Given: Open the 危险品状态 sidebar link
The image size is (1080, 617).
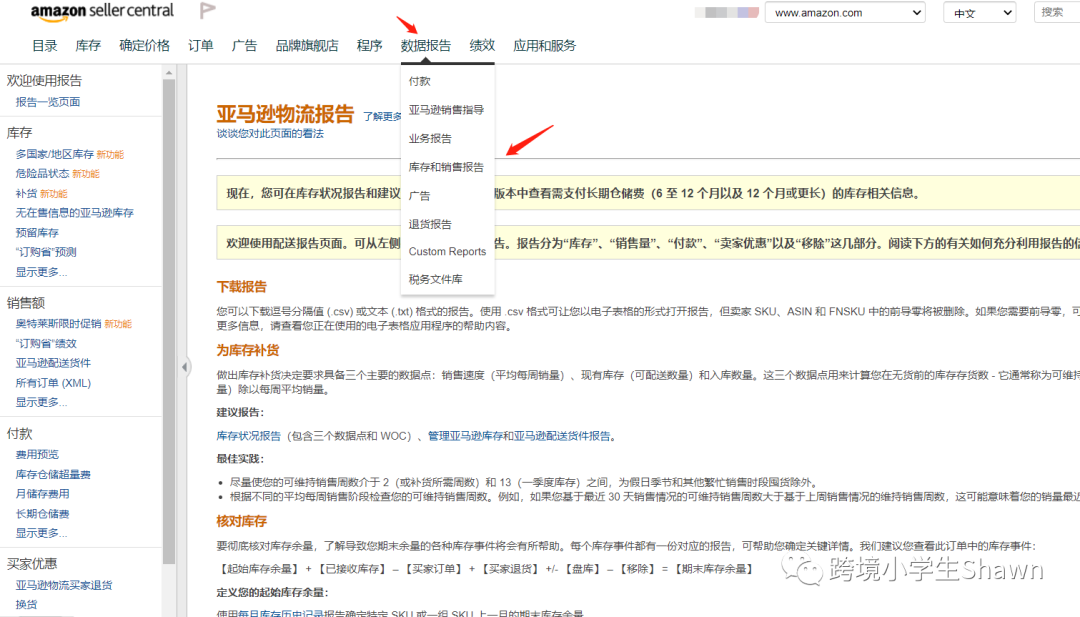Looking at the screenshot, I should 42,174.
